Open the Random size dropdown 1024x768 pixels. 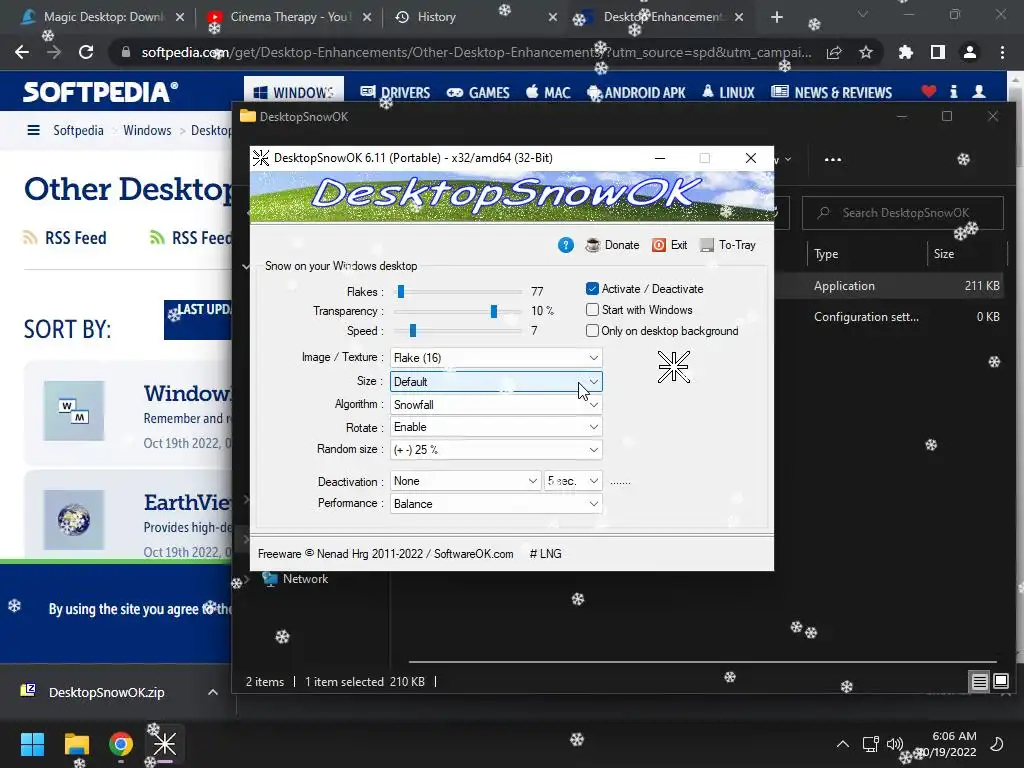[496, 449]
